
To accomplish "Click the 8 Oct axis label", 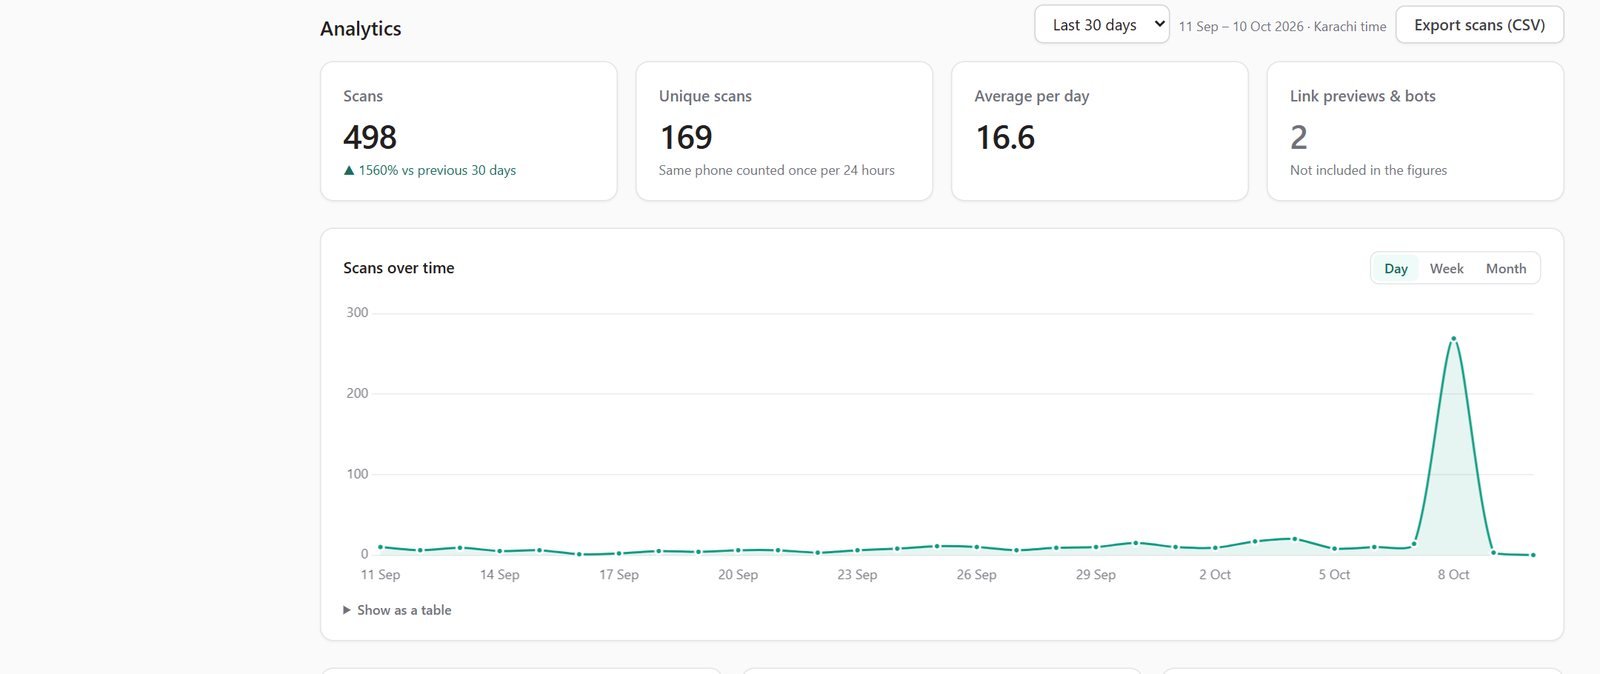I will (x=1453, y=575).
